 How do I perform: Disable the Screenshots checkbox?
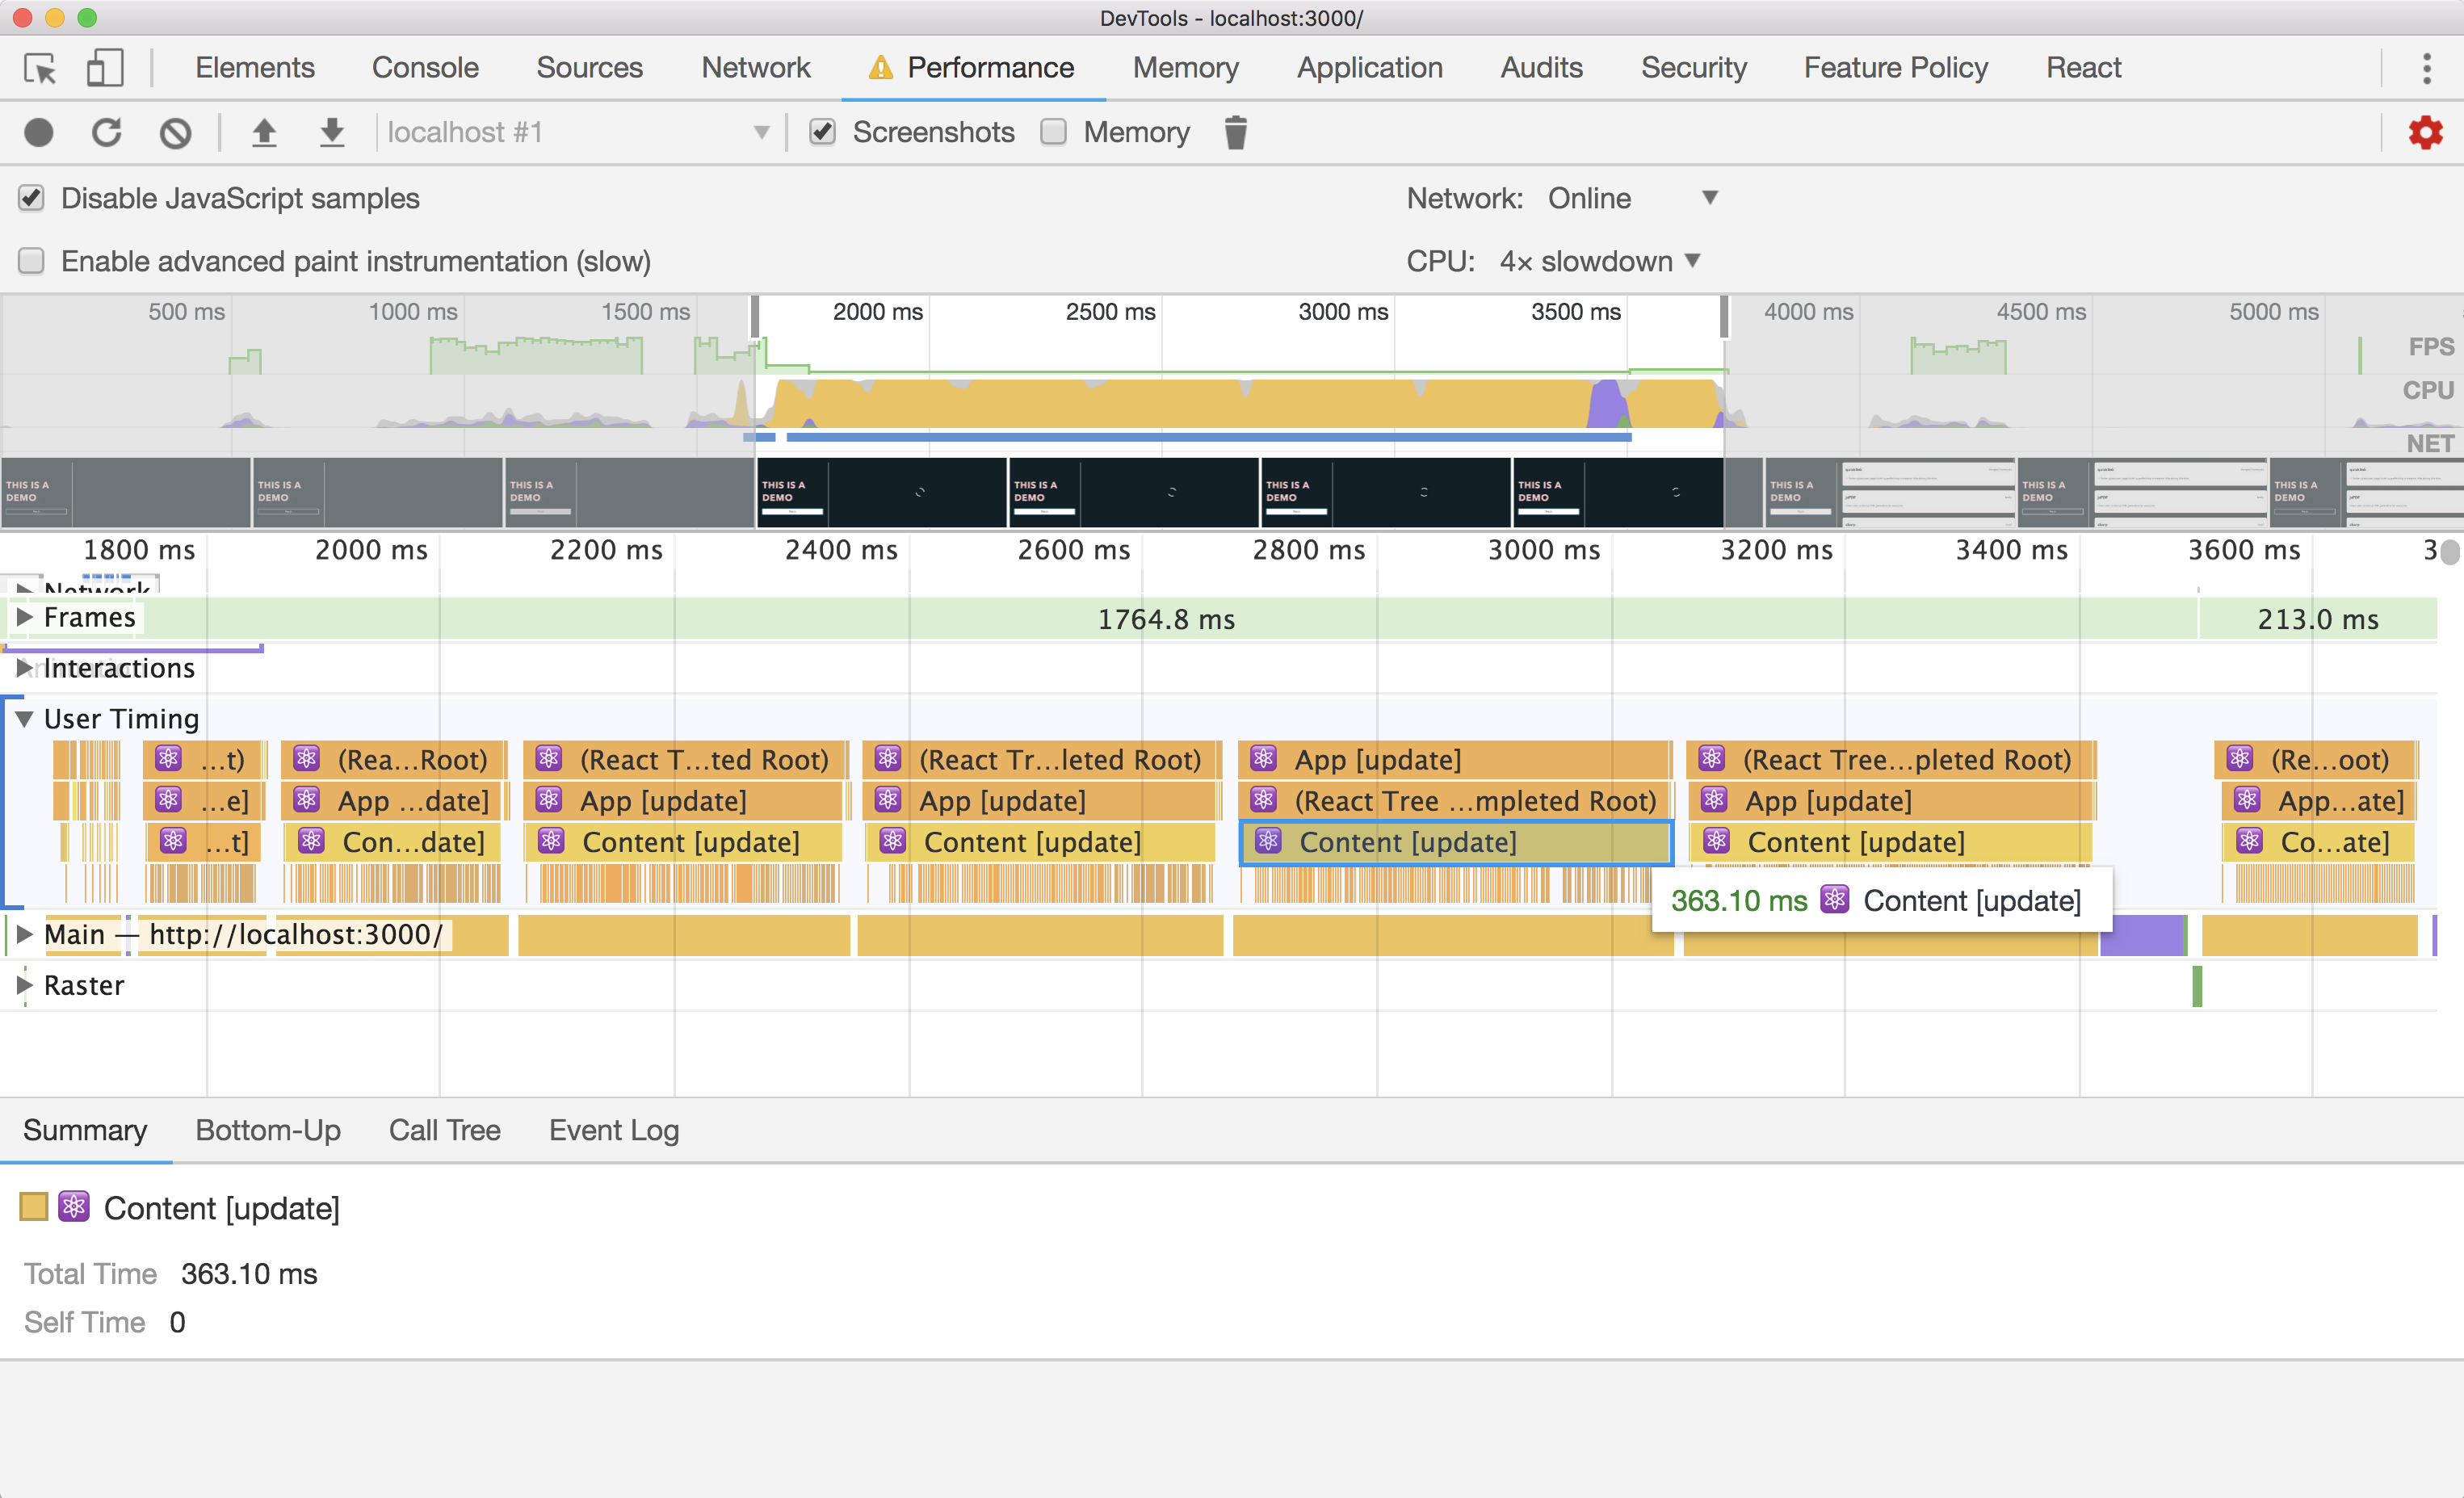coord(822,132)
